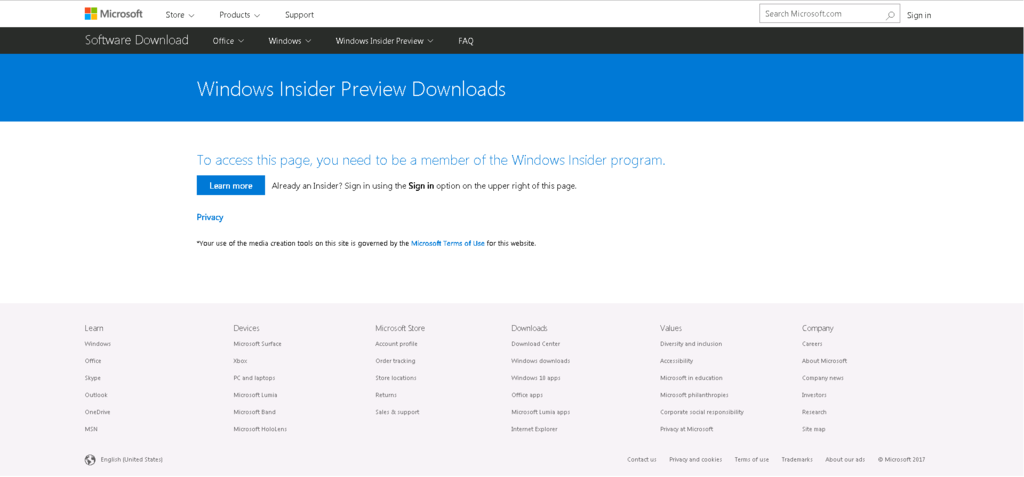Screen dimensions: 1024x477
Task: Click the globe language icon
Action: tap(90, 460)
